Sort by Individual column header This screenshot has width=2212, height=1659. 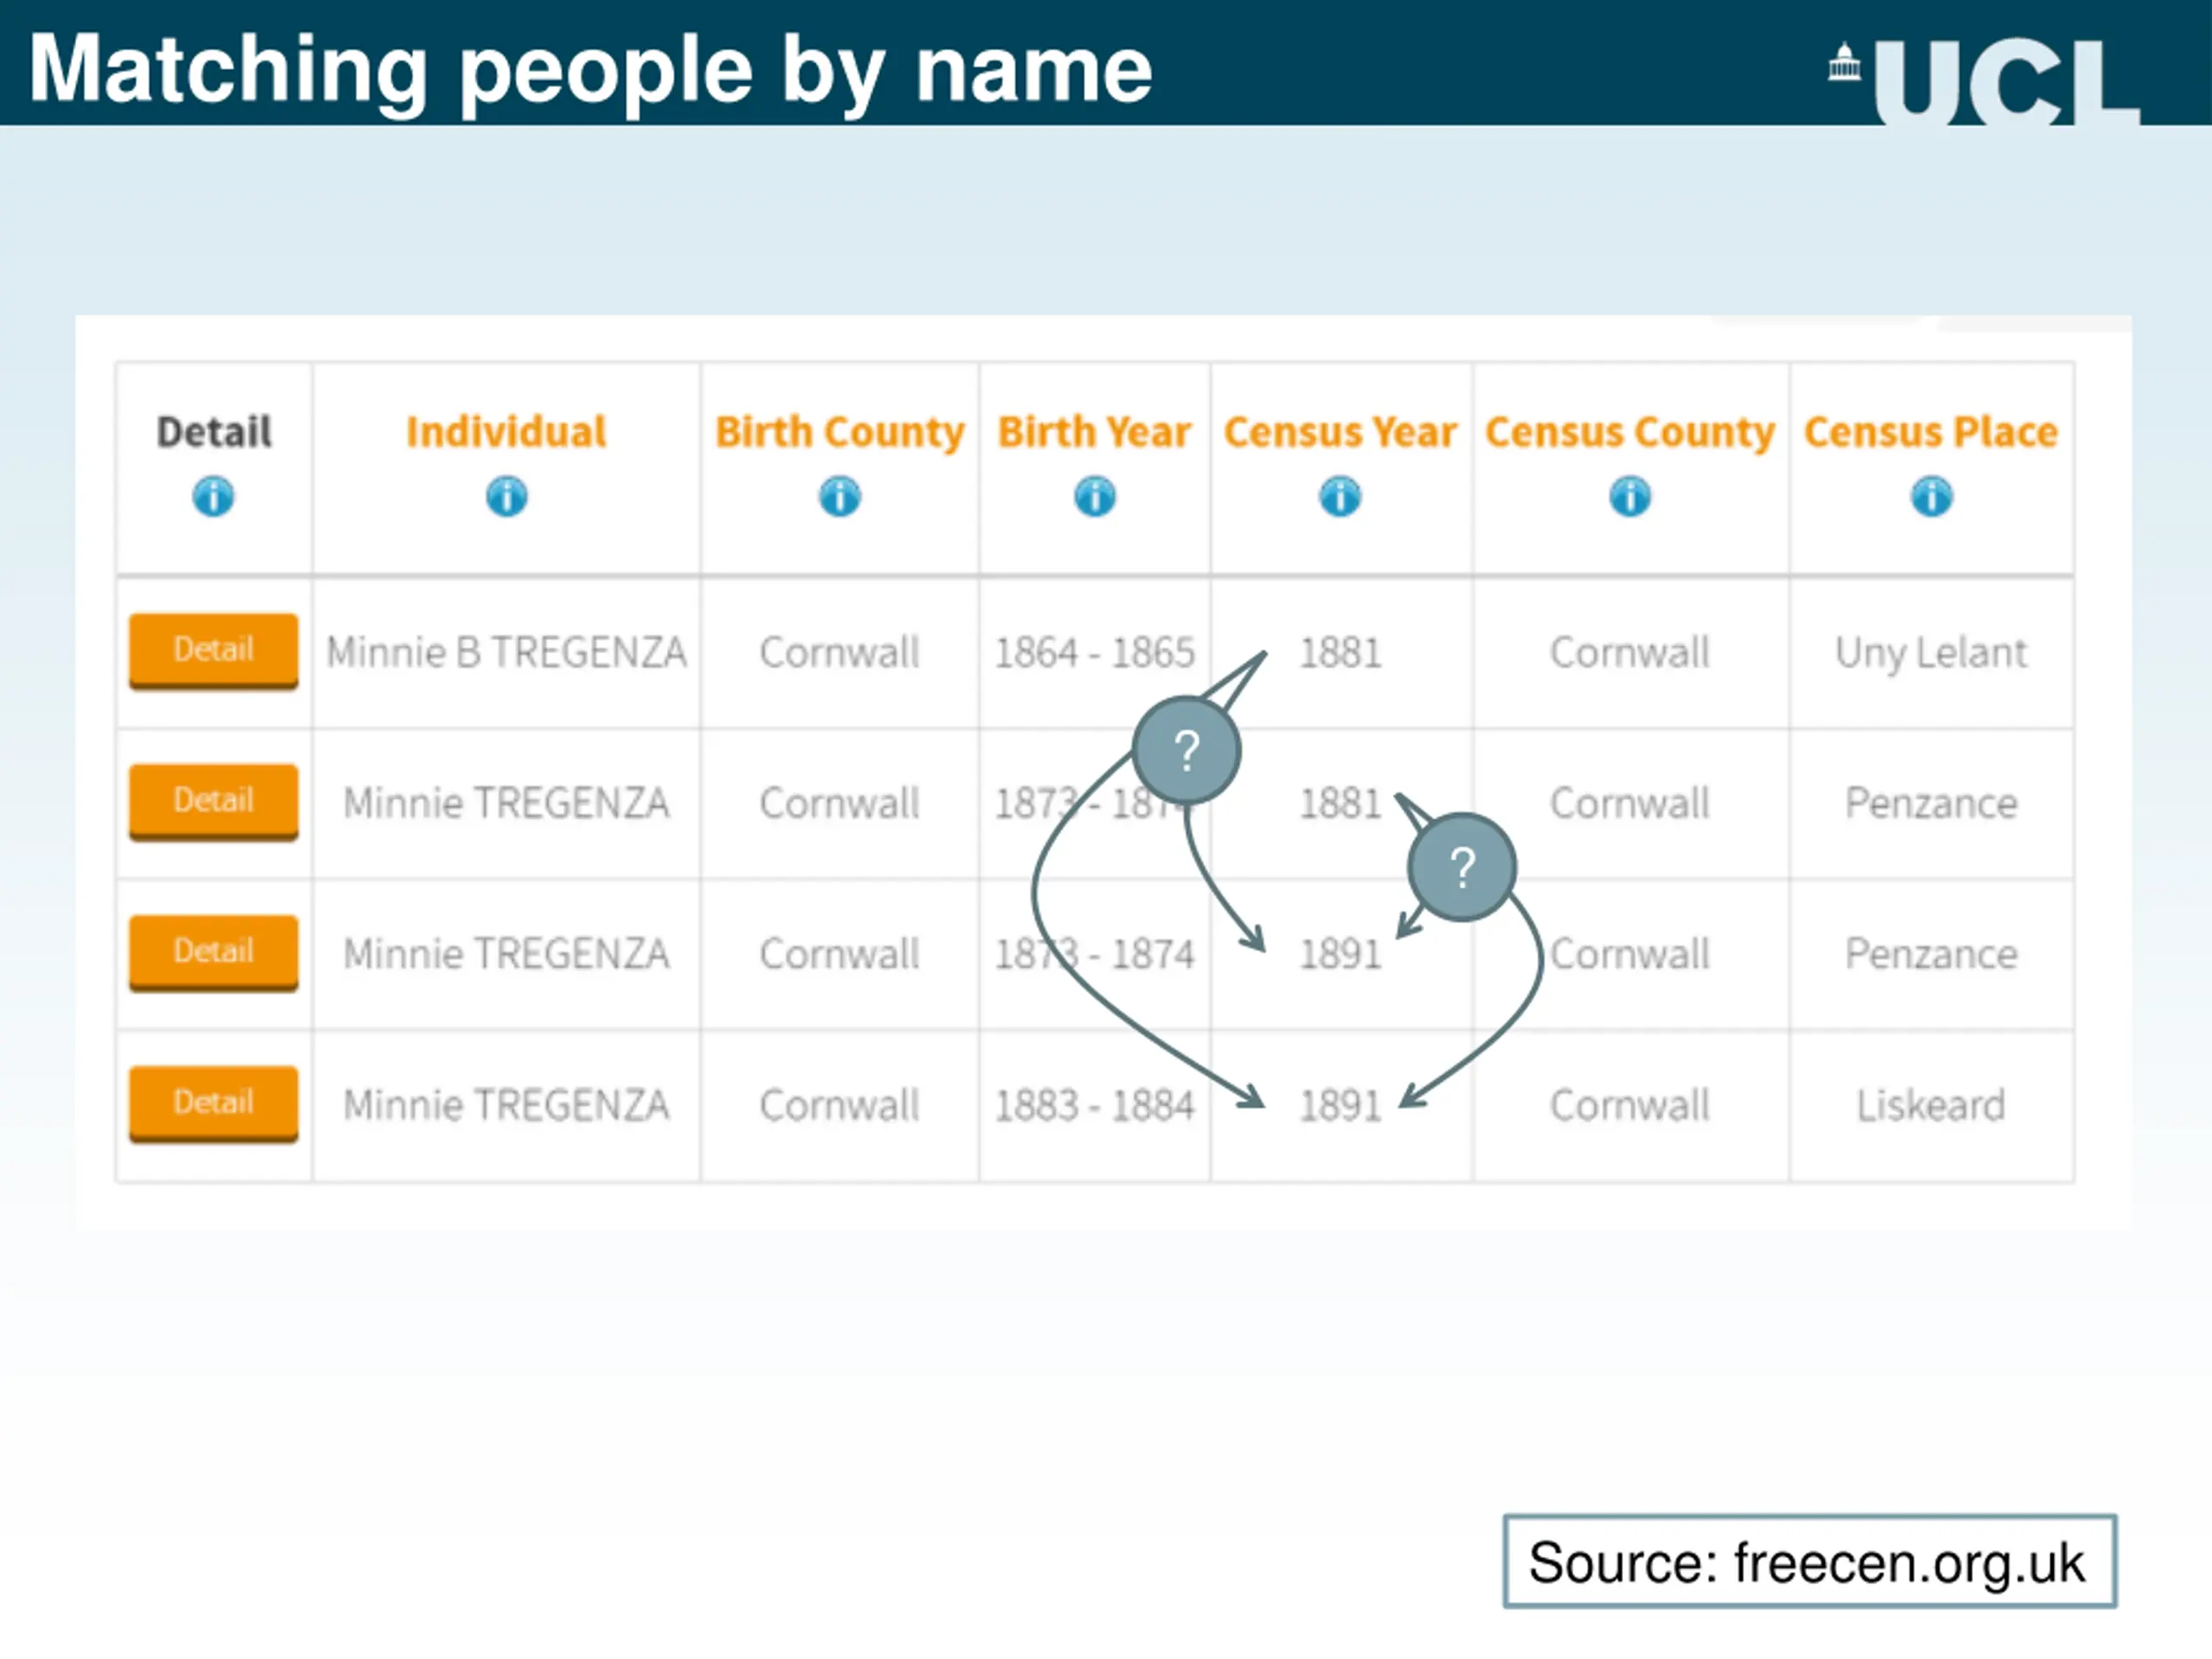coord(506,432)
